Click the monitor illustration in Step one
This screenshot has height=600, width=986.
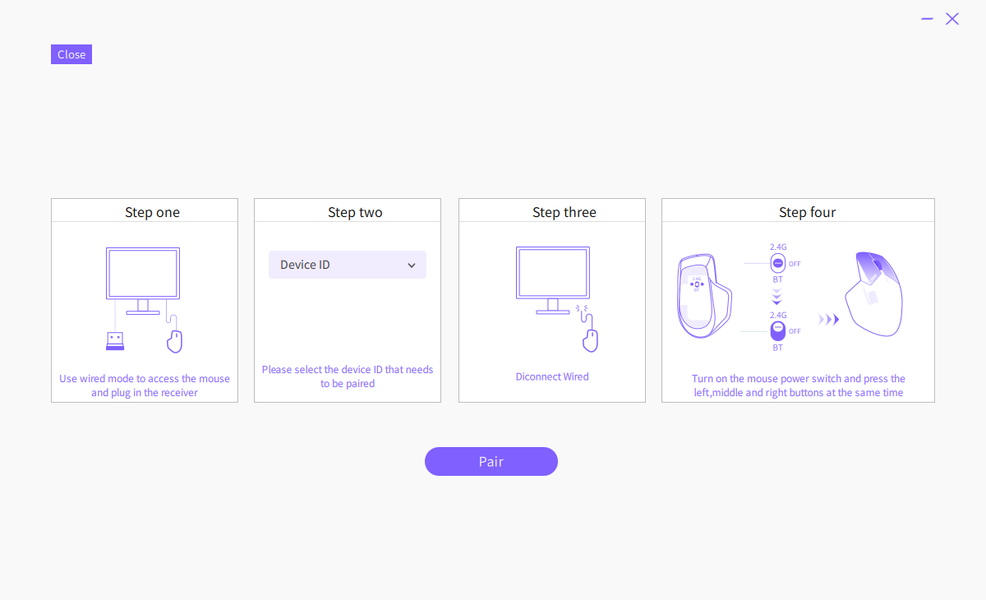pyautogui.click(x=143, y=281)
